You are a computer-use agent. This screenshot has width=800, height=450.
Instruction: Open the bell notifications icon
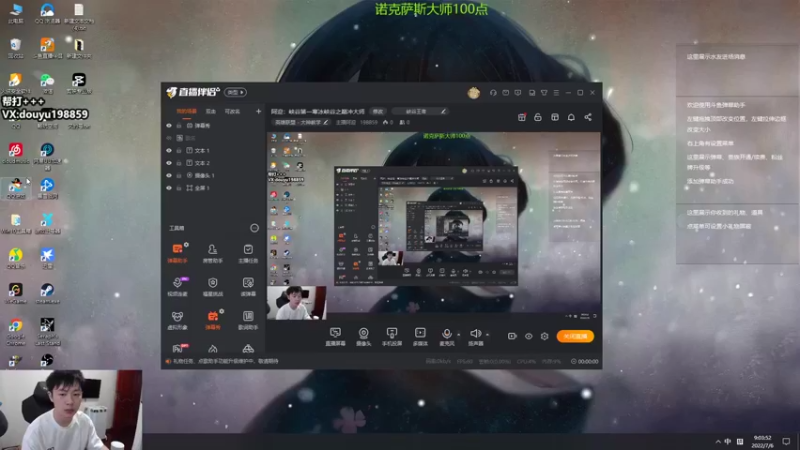[x=571, y=117]
